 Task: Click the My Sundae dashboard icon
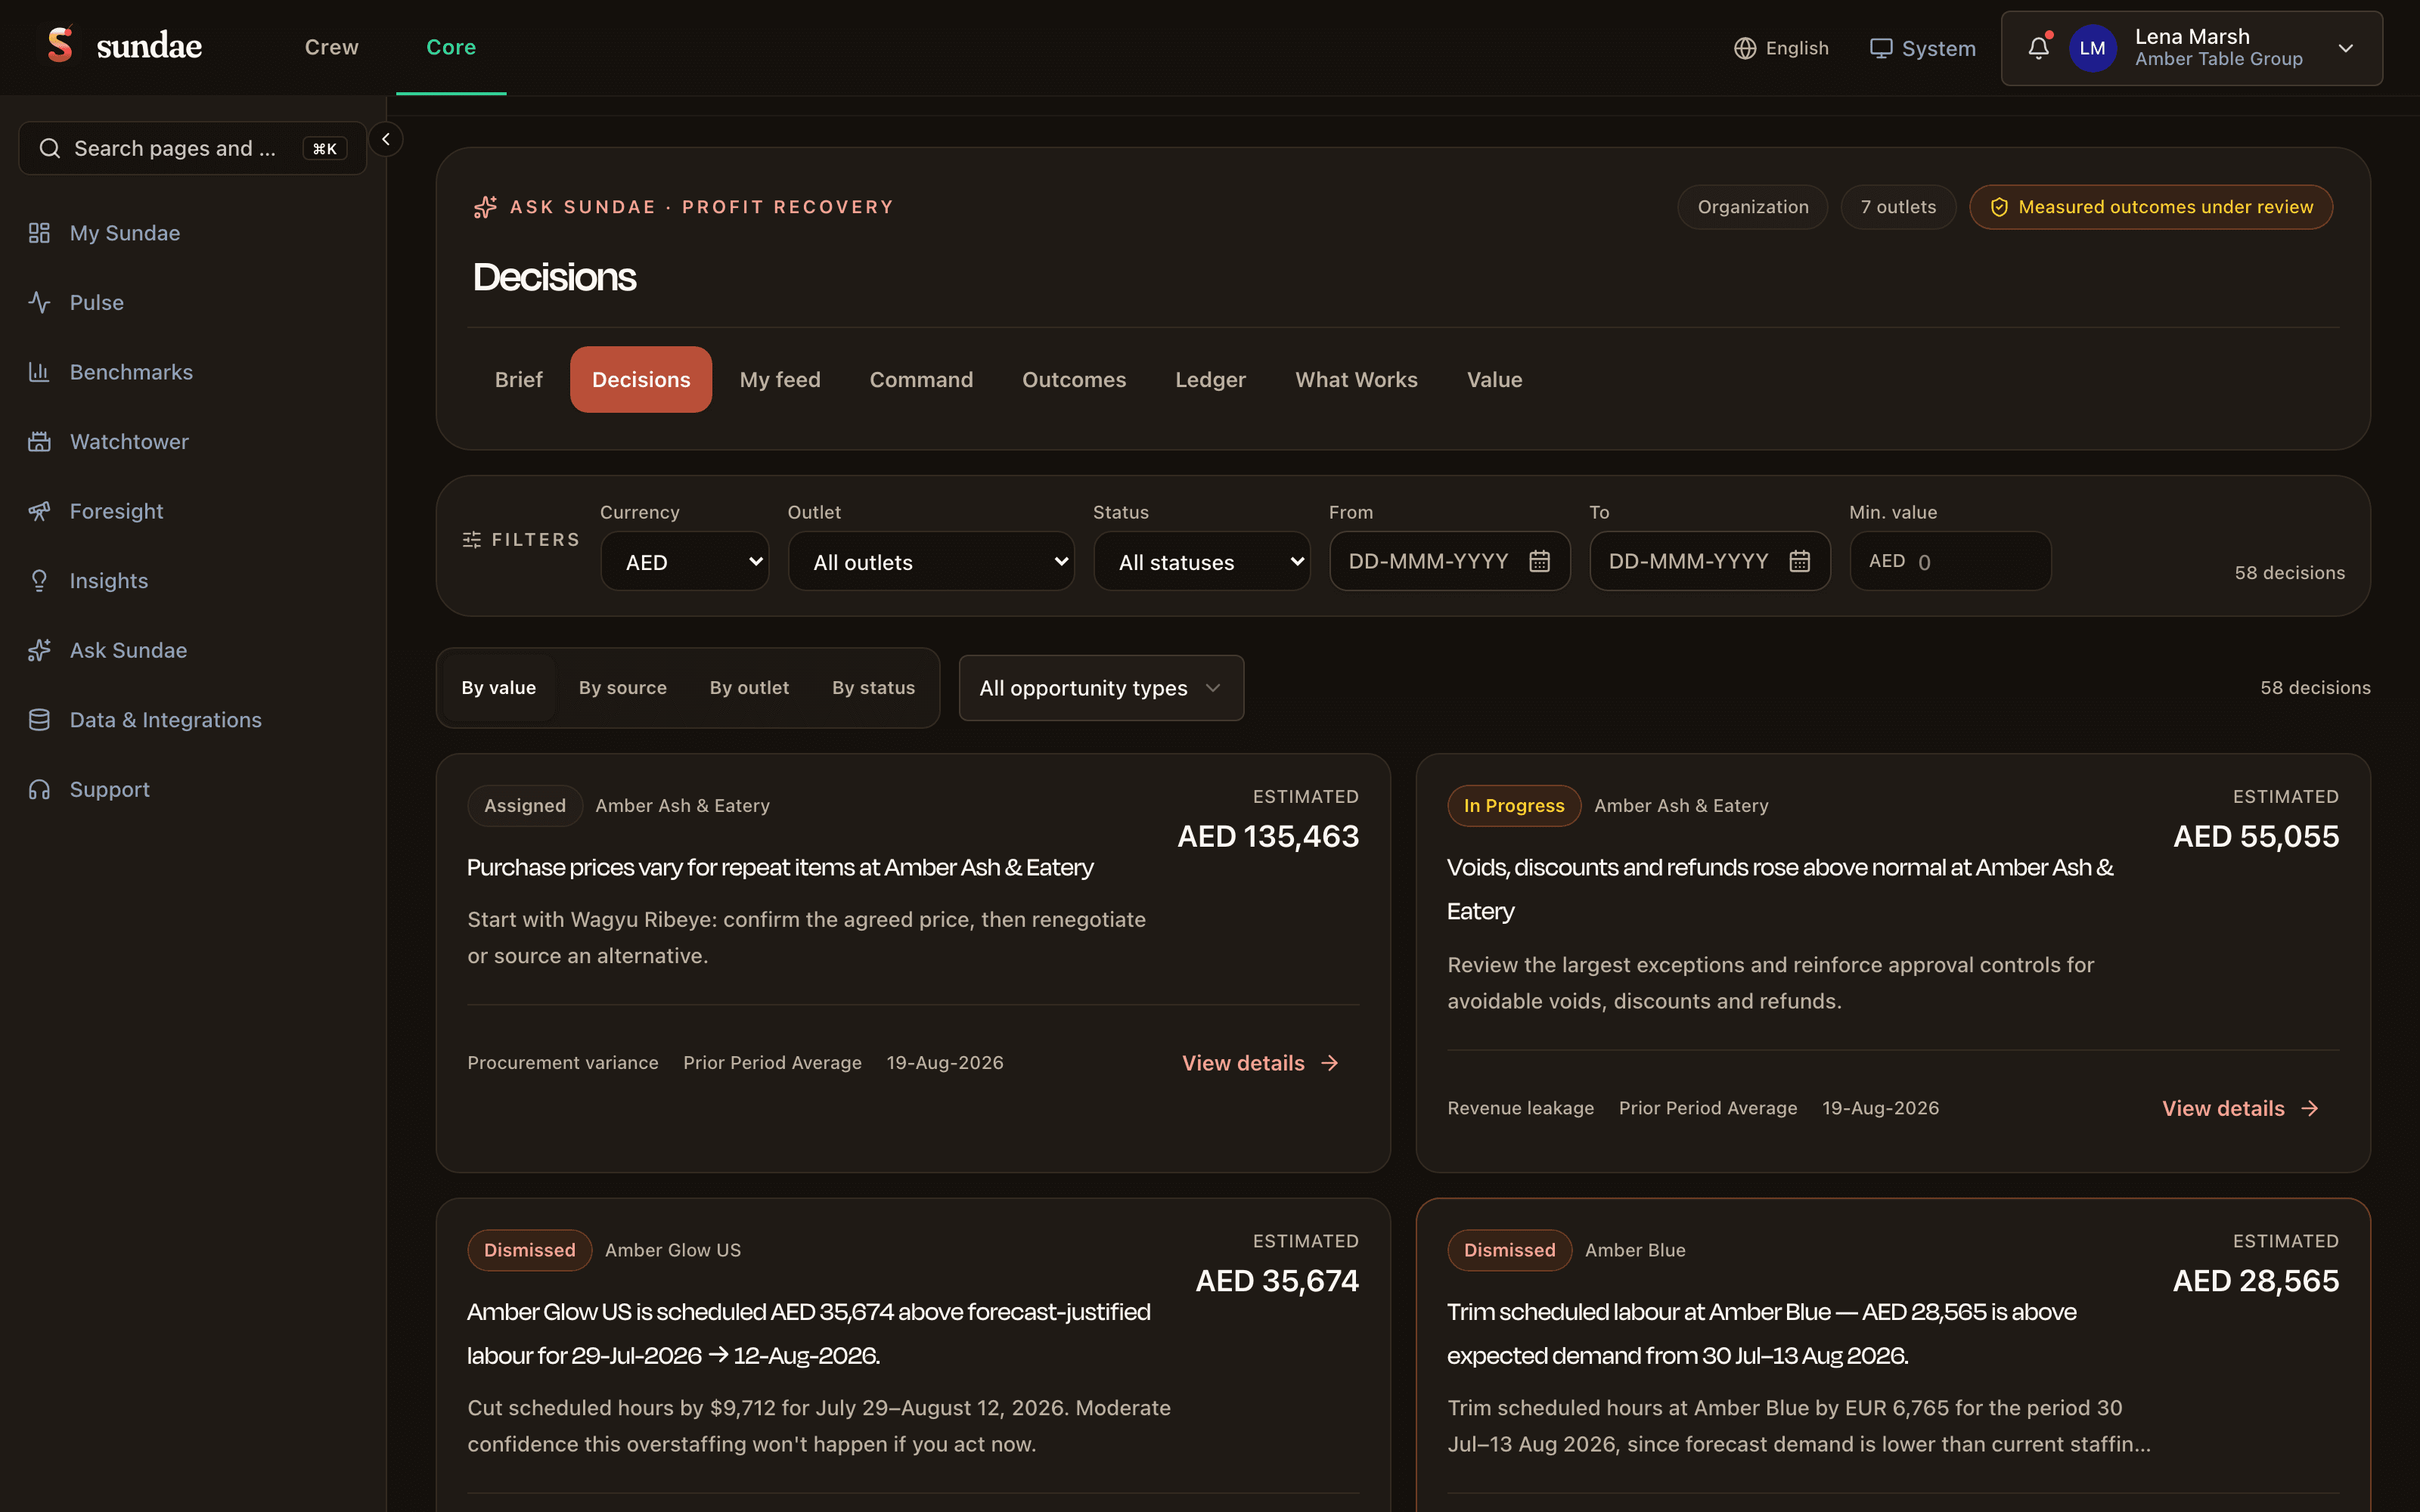[39, 233]
